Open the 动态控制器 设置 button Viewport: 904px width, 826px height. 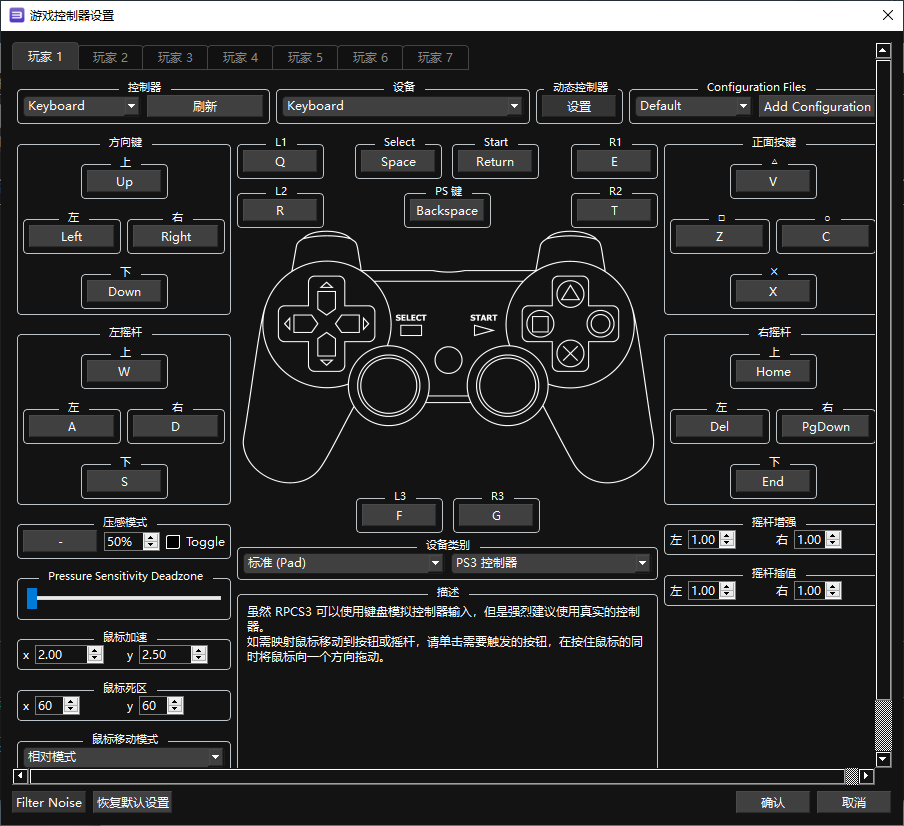(579, 107)
